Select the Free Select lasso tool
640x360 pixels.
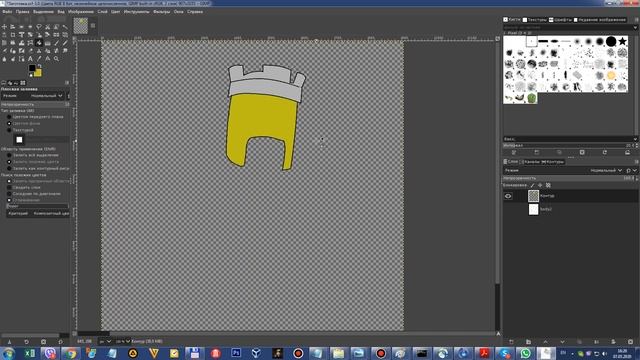pyautogui.click(x=39, y=27)
